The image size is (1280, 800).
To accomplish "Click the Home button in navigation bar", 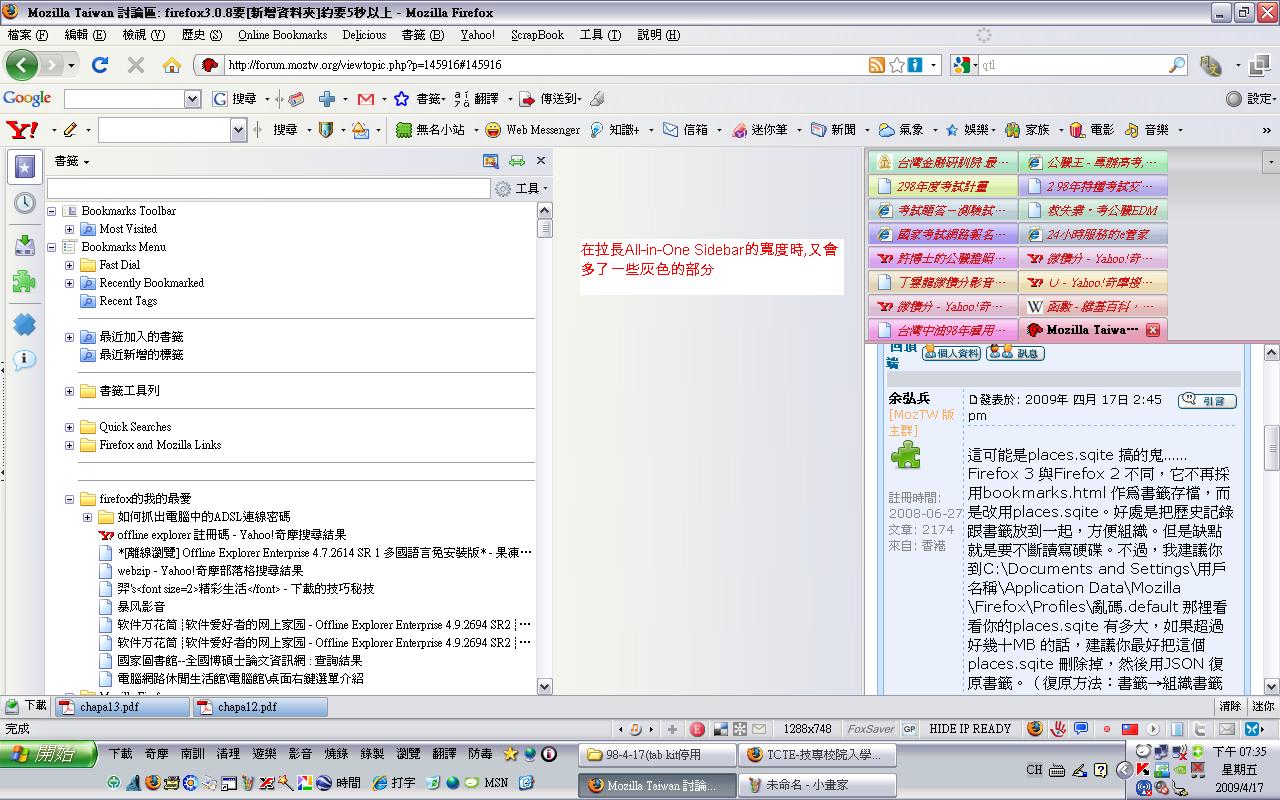I will [x=172, y=65].
